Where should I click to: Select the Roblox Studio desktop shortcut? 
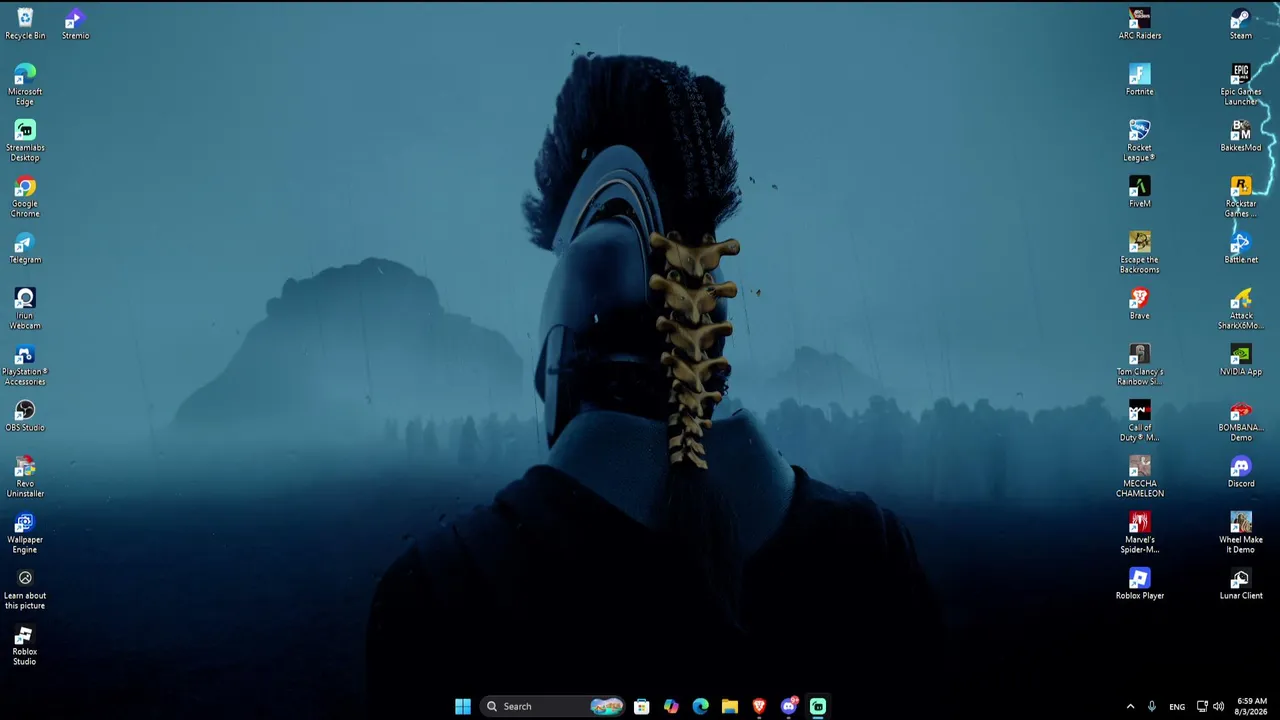[25, 645]
